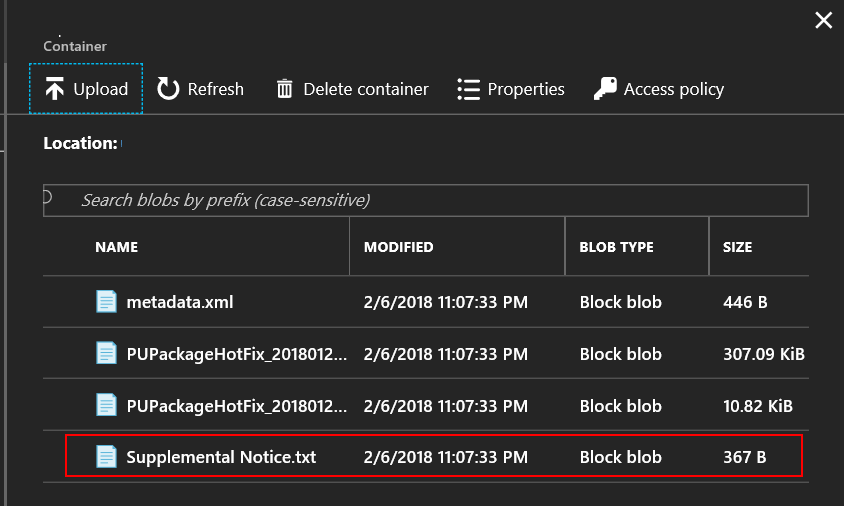Image resolution: width=844 pixels, height=506 pixels.
Task: Close the container blade with the X
Action: point(823,20)
